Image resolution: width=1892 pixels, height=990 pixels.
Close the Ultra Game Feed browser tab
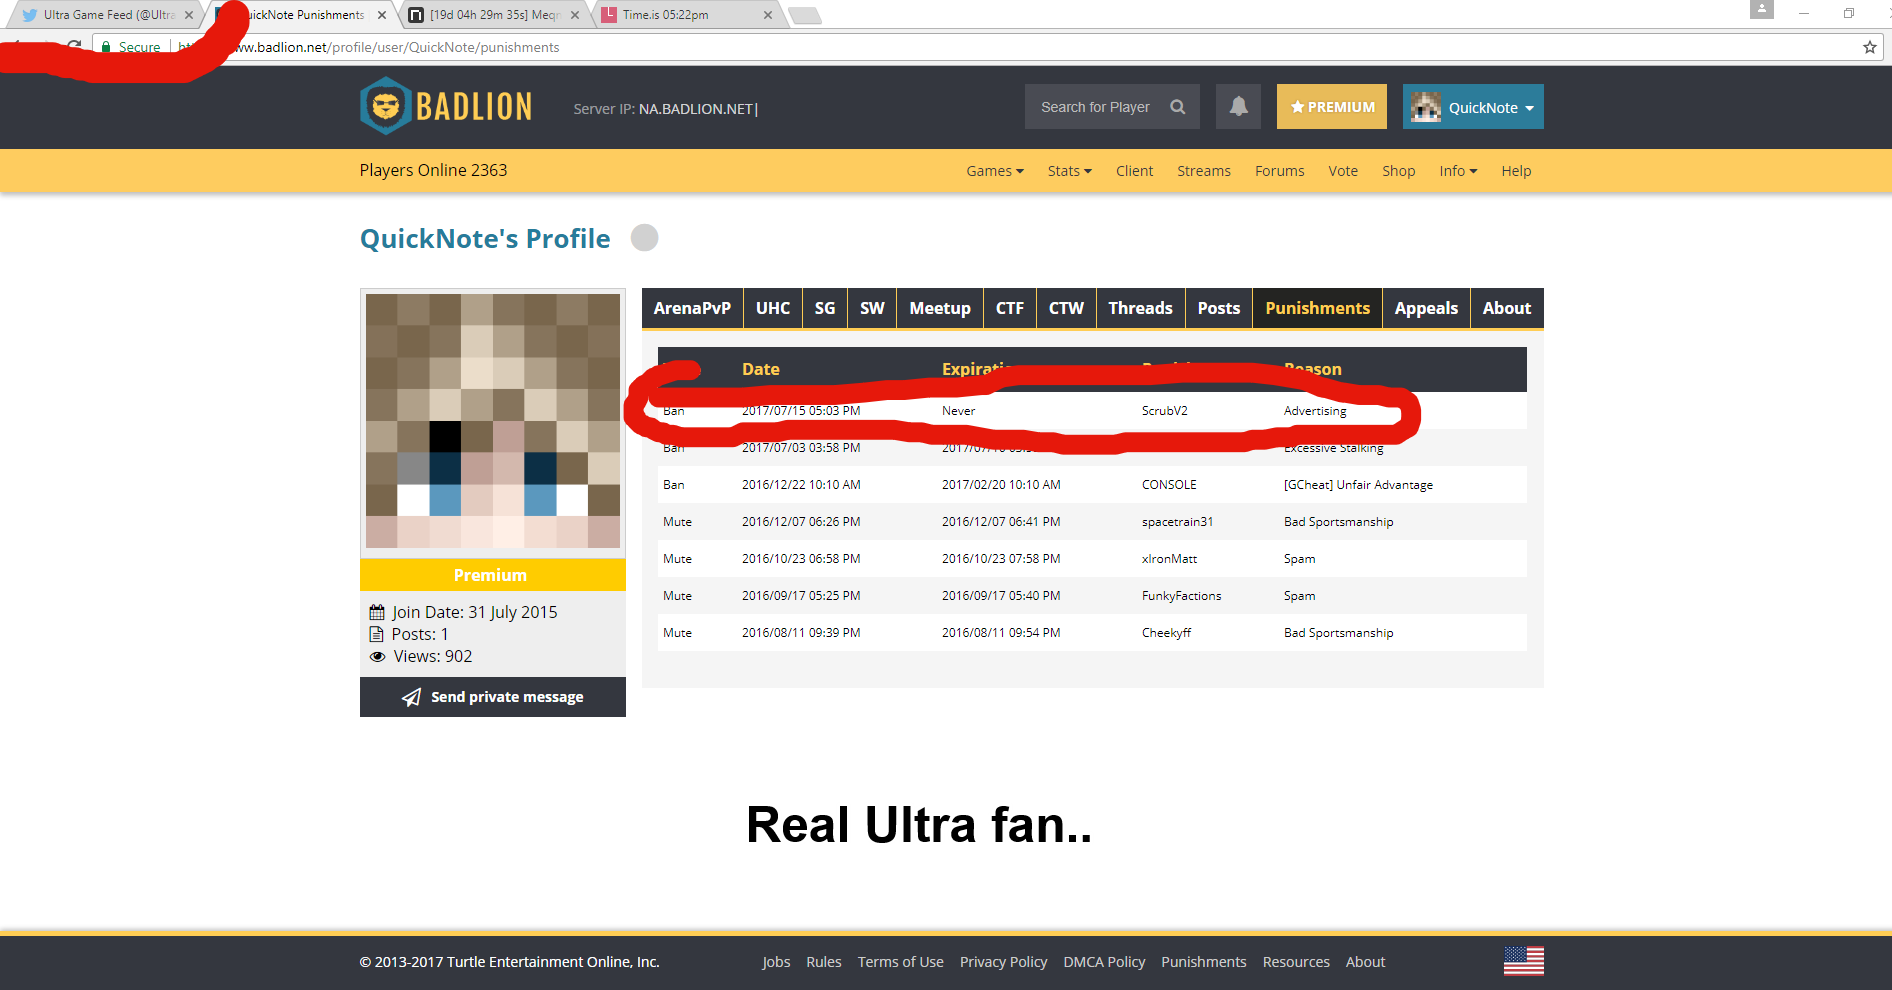(189, 15)
